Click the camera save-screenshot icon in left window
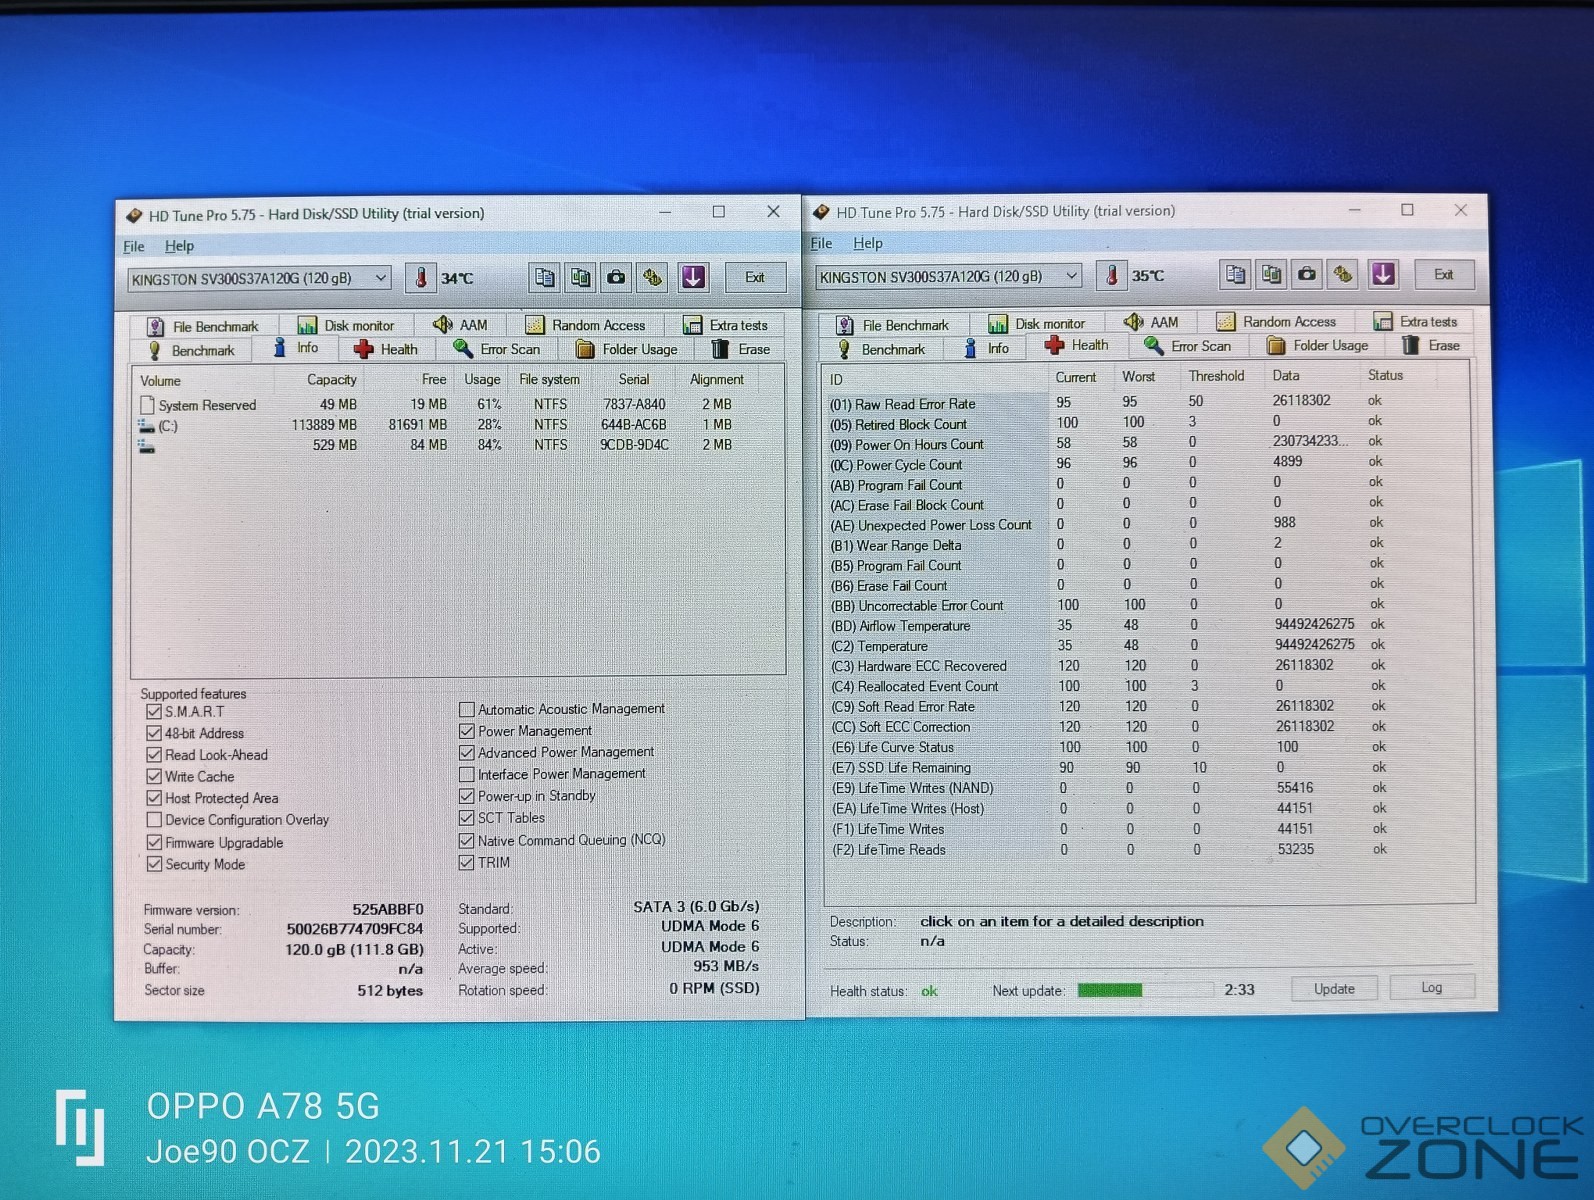1594x1200 pixels. coord(616,277)
